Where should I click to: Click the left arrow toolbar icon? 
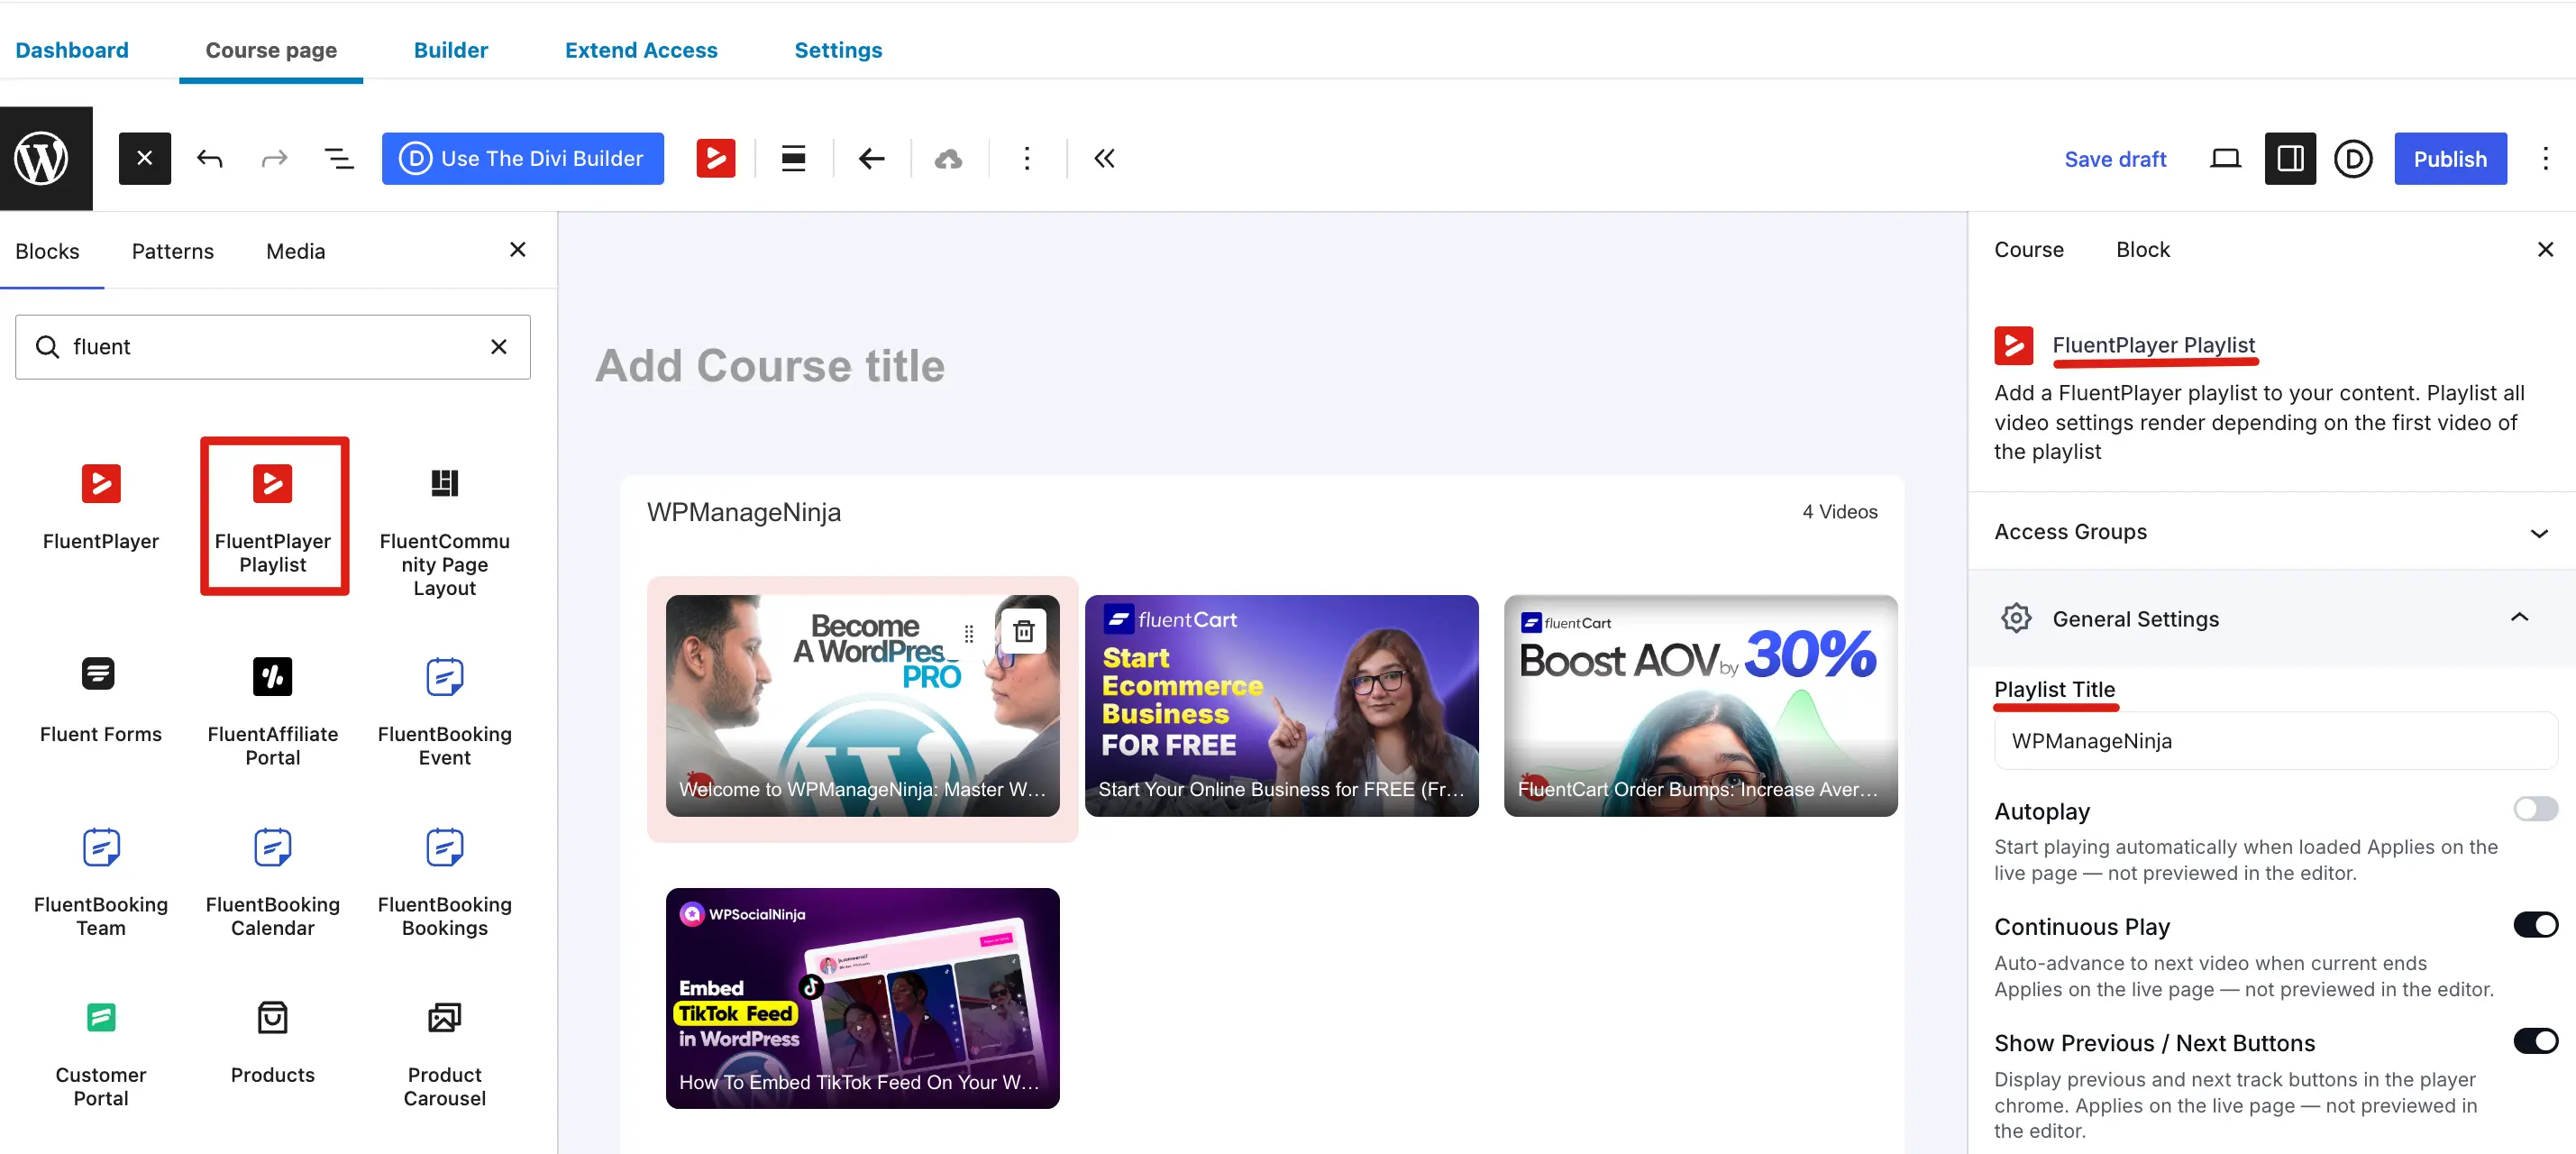point(872,159)
